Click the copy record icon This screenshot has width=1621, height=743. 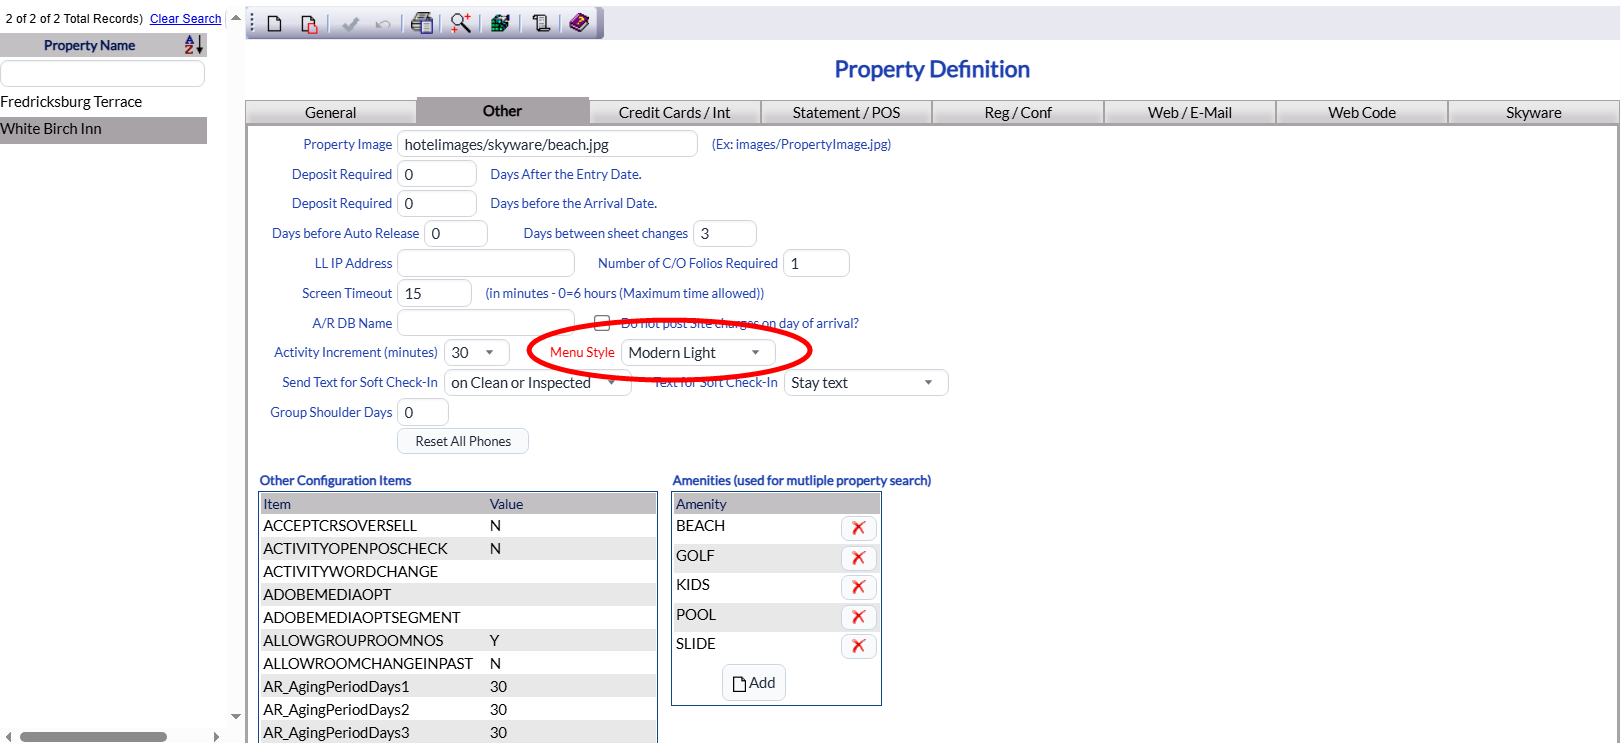pos(309,24)
